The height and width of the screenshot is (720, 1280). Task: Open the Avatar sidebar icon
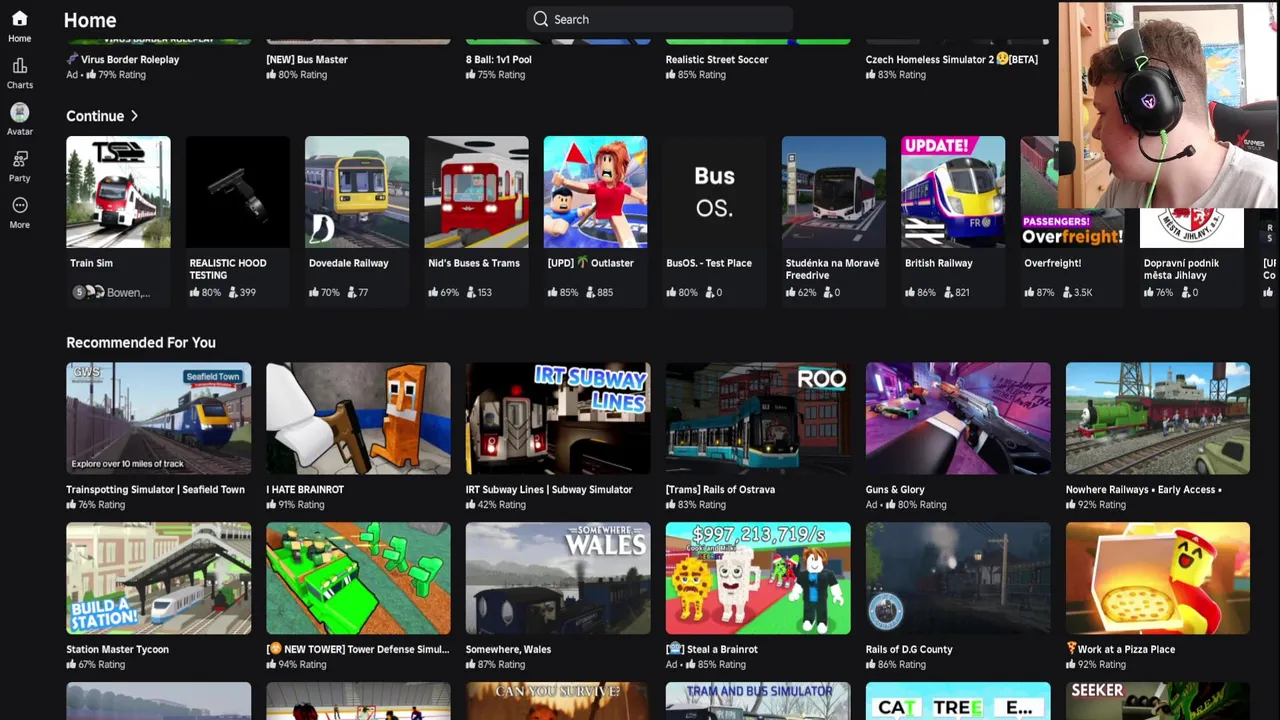(19, 119)
